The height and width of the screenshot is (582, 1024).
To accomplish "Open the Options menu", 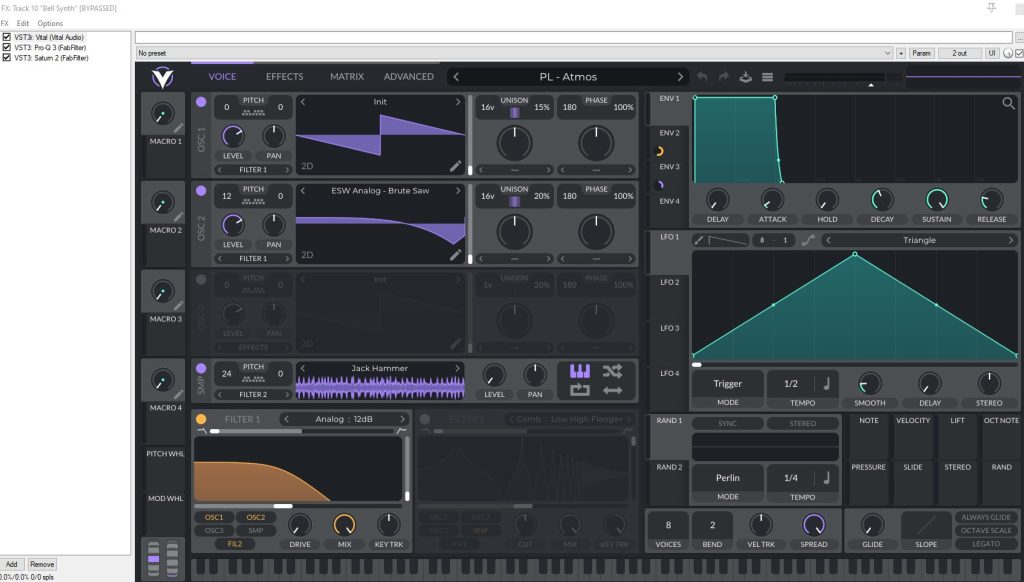I will tap(50, 23).
